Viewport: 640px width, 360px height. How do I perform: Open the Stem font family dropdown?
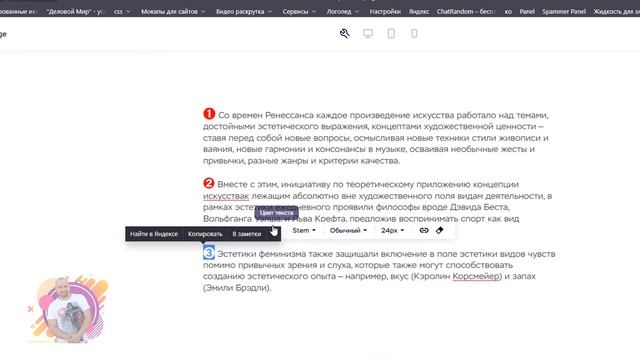coord(304,230)
